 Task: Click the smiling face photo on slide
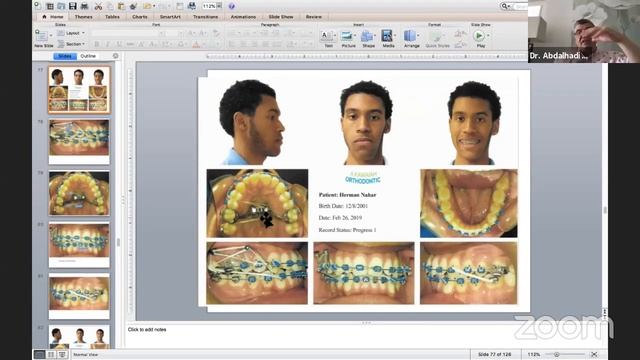(473, 122)
